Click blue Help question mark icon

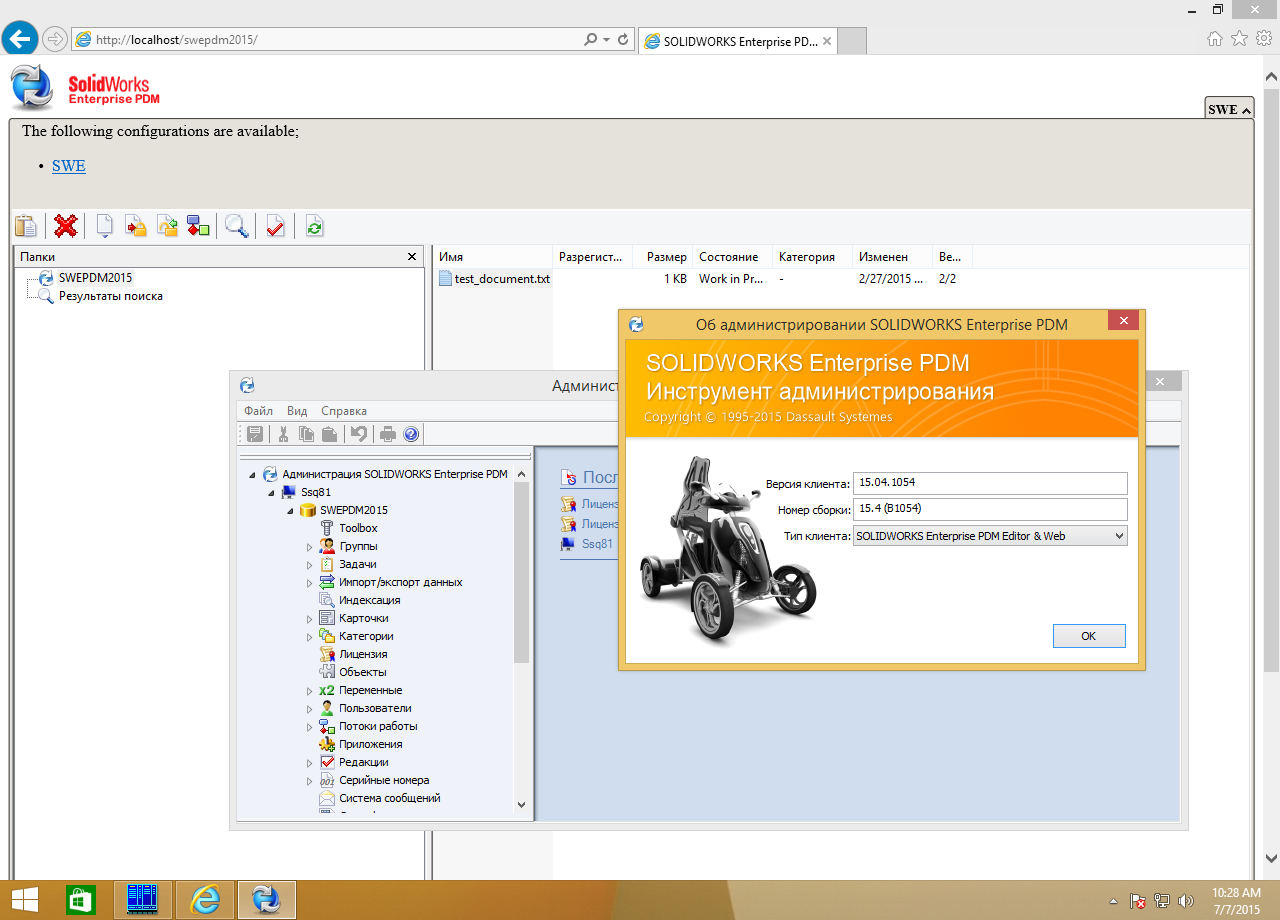pos(410,434)
